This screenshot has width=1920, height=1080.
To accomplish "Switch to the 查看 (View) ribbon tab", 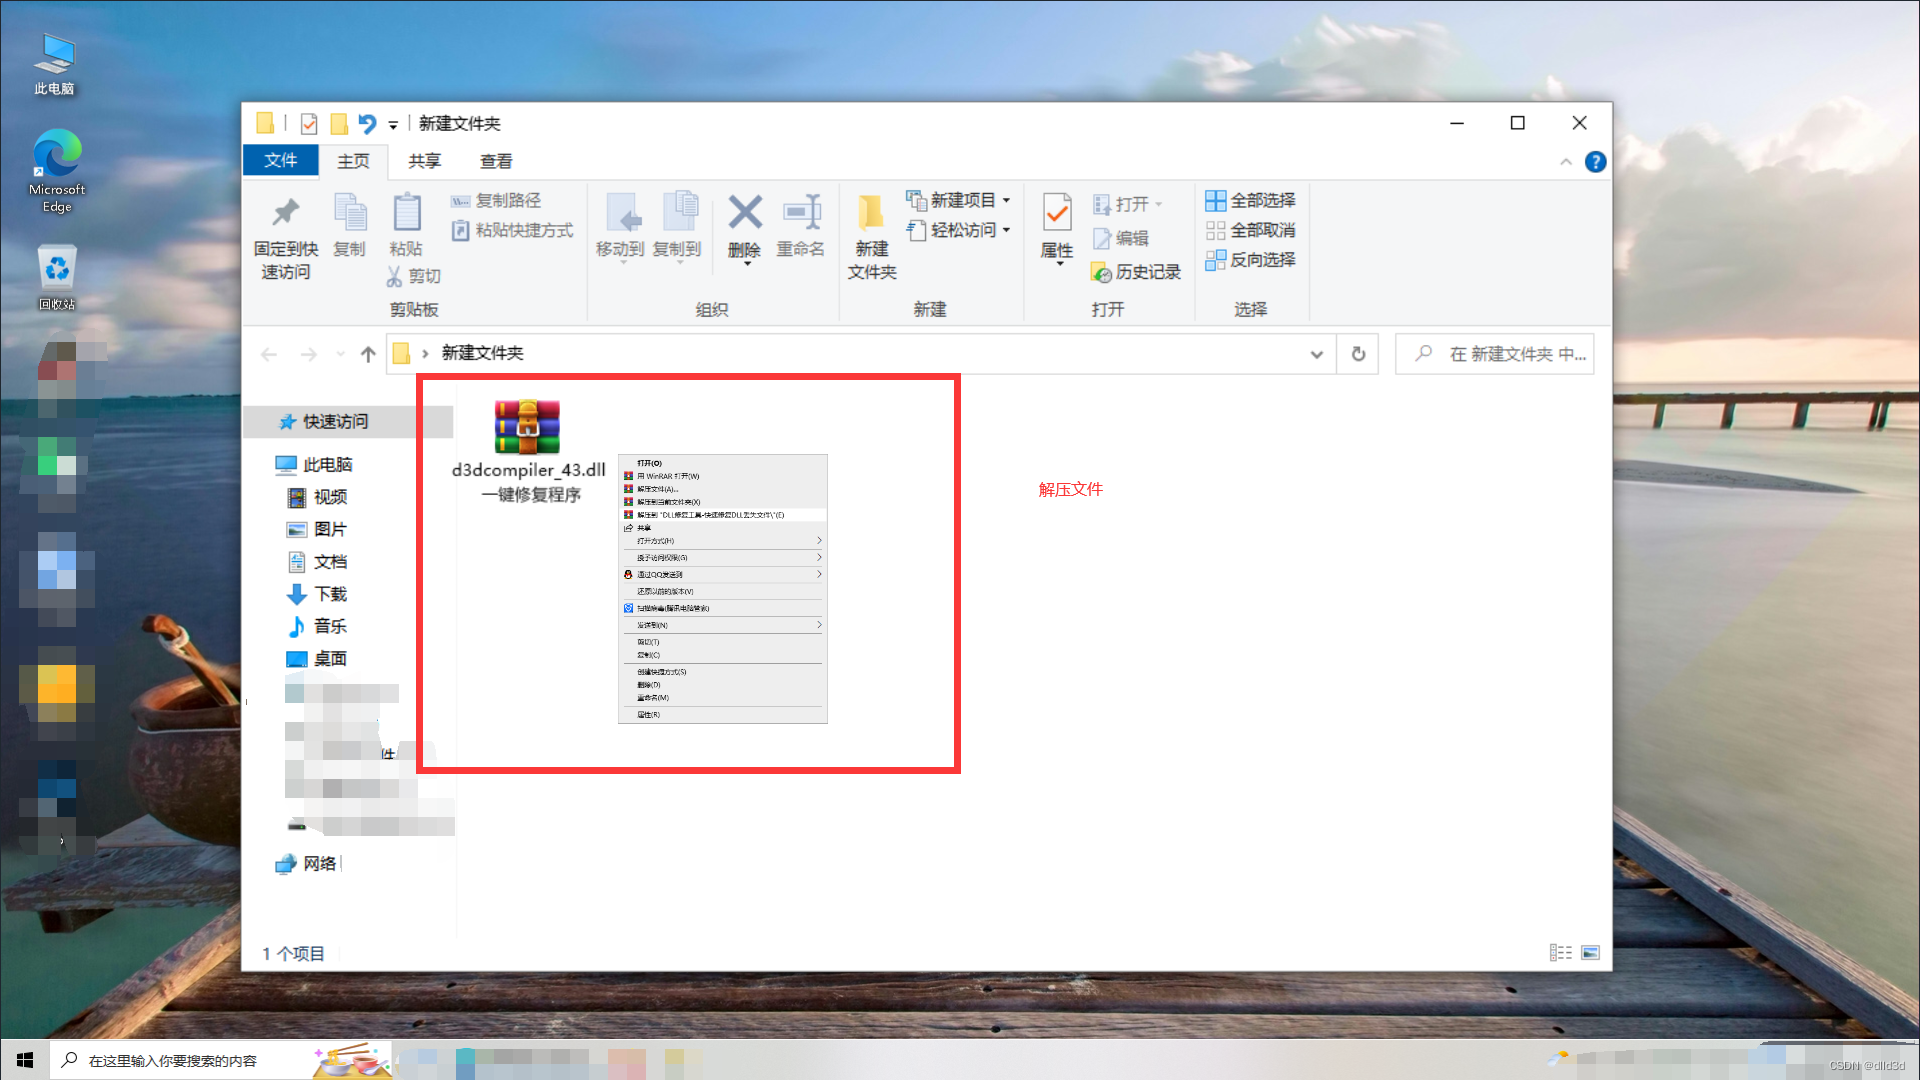I will [495, 160].
